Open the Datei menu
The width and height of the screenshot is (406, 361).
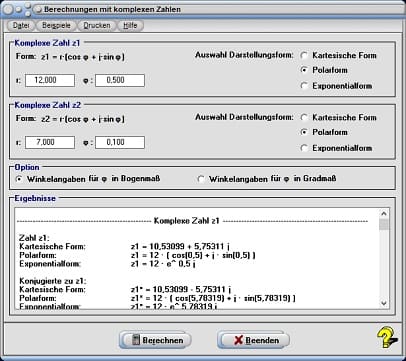coord(21,25)
